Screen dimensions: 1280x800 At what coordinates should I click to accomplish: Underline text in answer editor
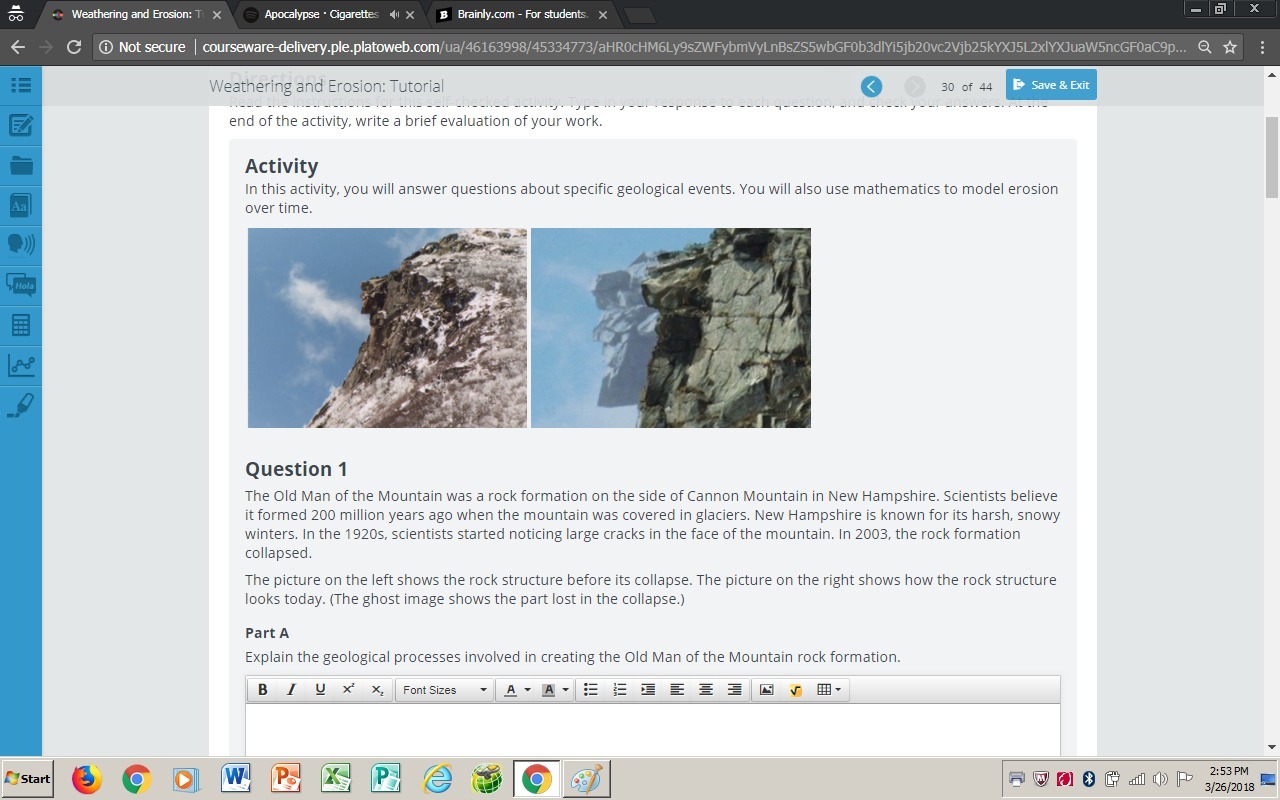(320, 690)
